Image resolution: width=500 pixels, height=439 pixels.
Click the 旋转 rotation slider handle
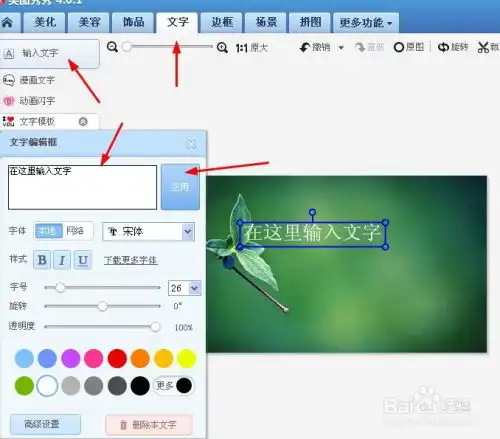point(102,306)
